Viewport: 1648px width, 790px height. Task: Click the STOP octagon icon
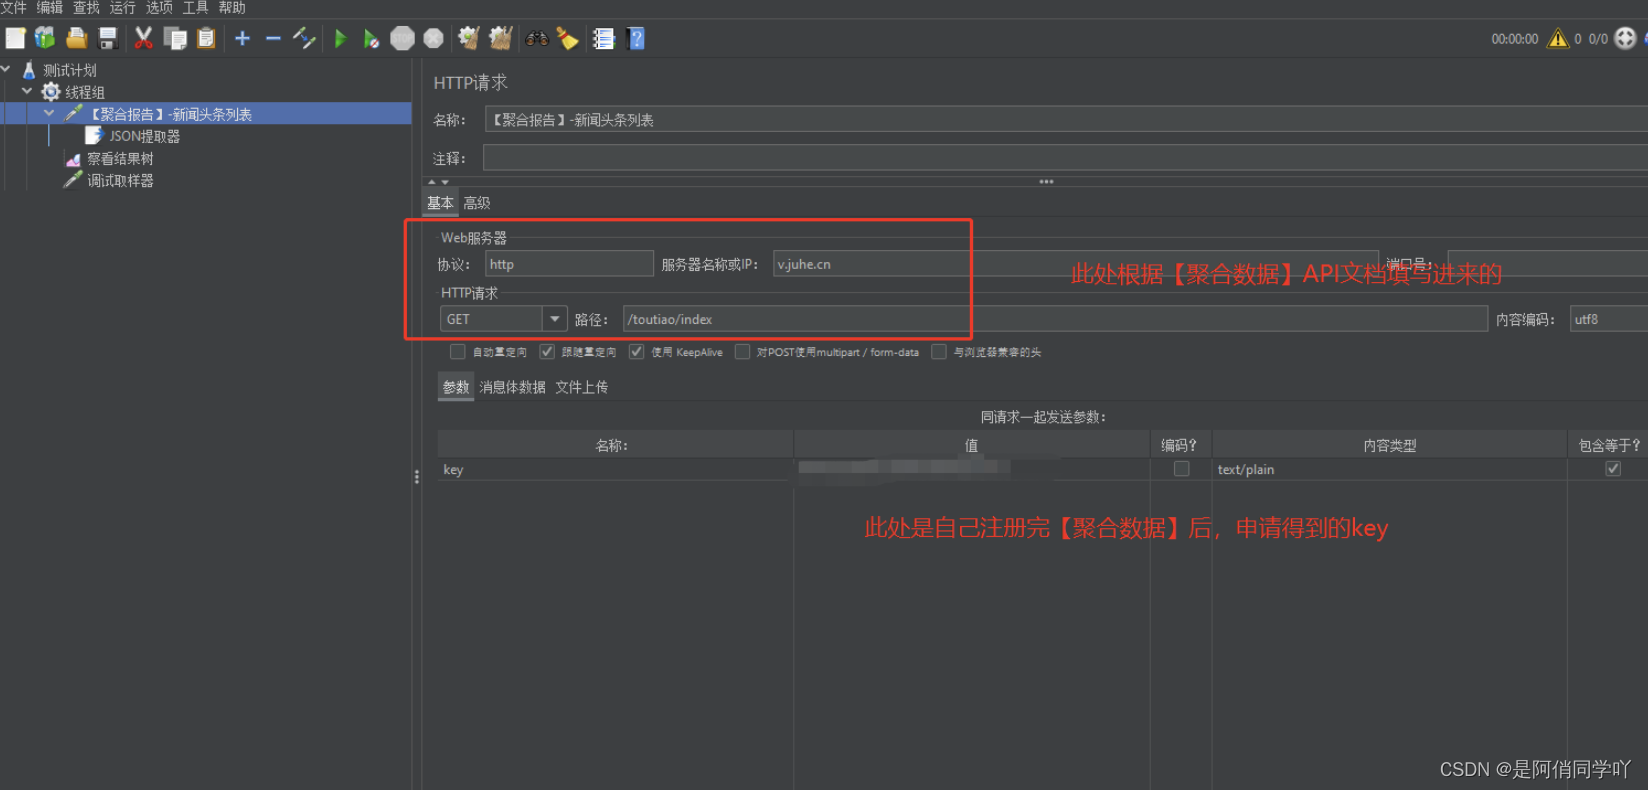(x=402, y=39)
